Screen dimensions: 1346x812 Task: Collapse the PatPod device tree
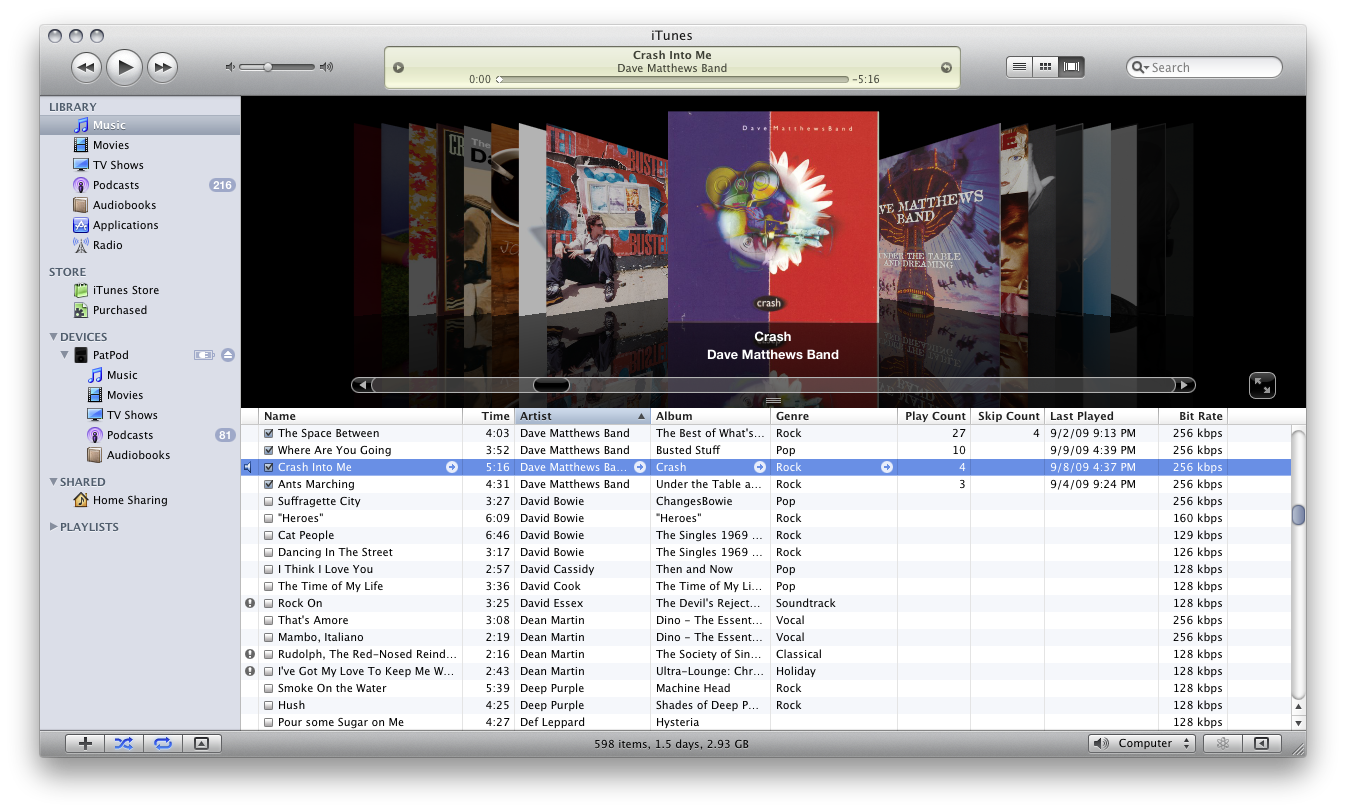tap(65, 355)
